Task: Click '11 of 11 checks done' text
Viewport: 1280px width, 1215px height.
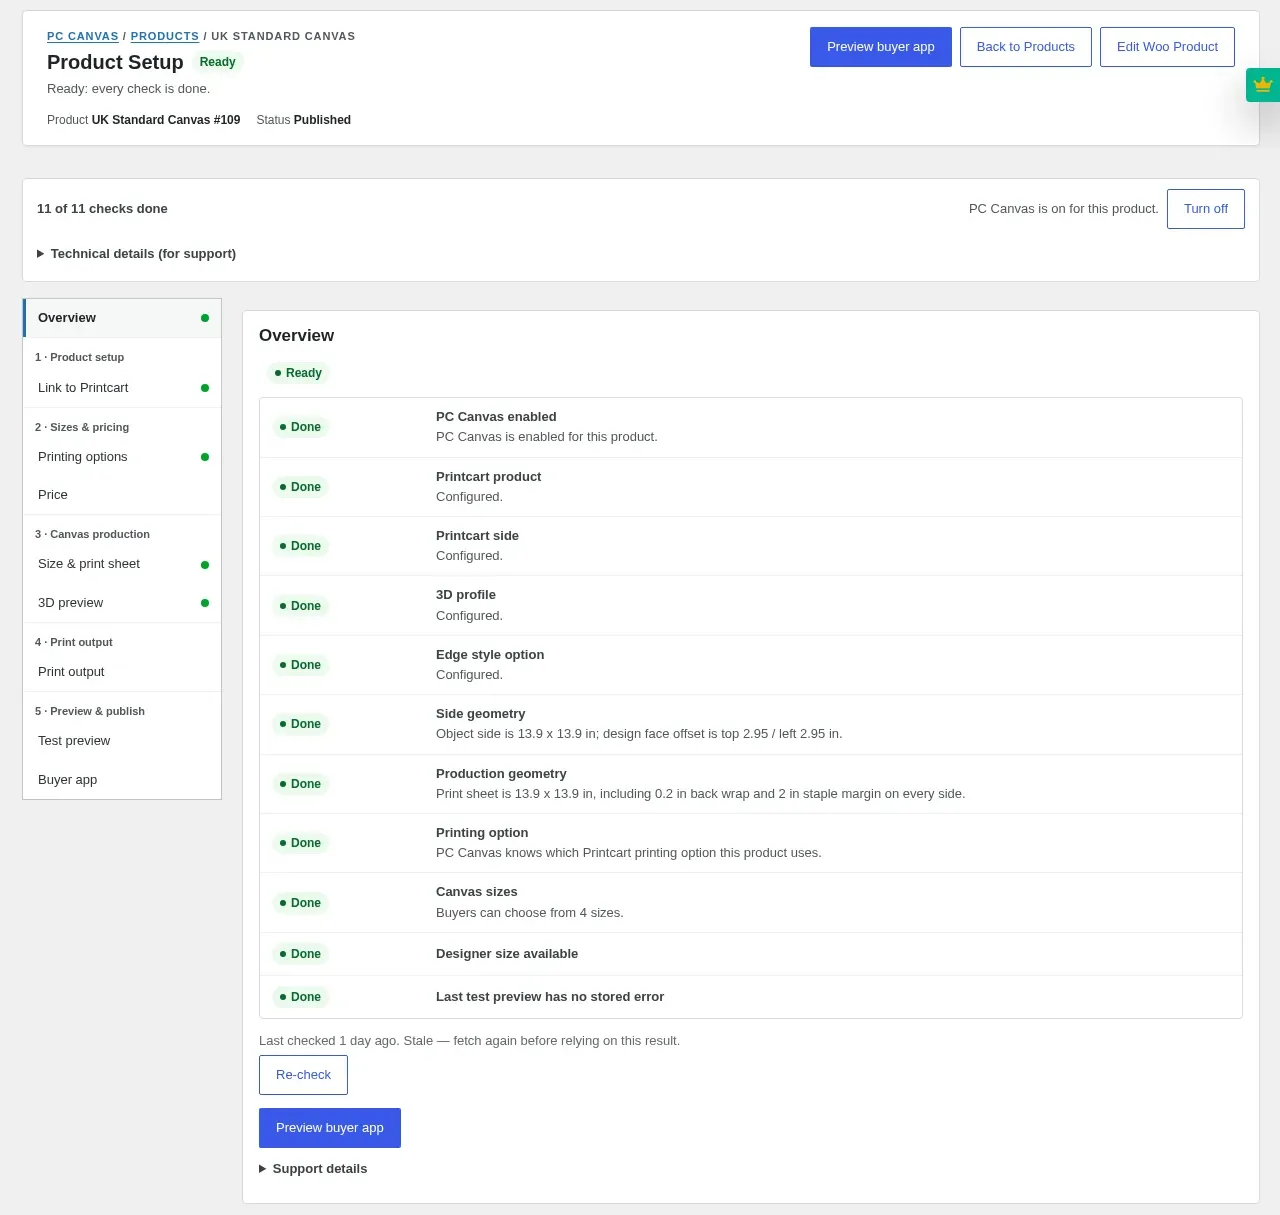Action: 102,209
